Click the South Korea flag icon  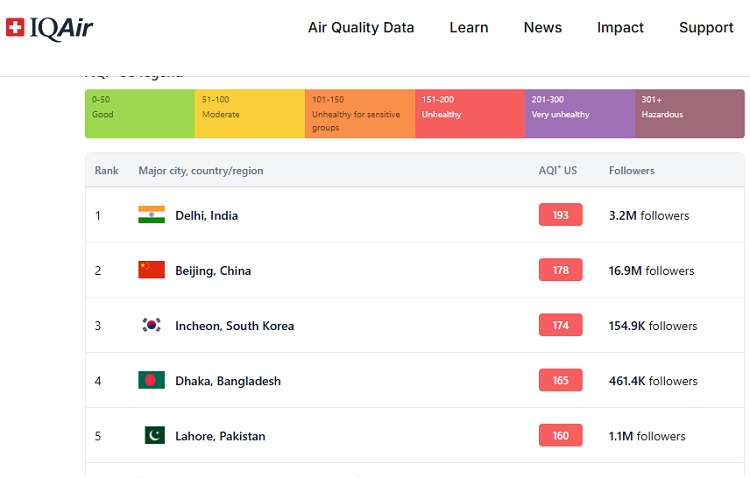[x=151, y=325]
